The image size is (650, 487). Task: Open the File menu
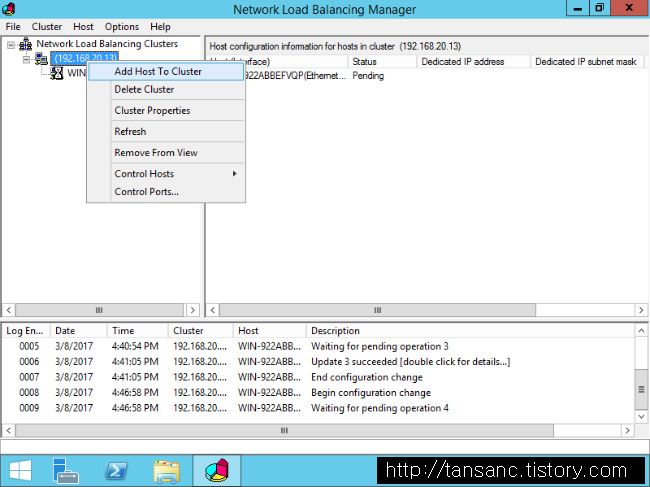13,27
